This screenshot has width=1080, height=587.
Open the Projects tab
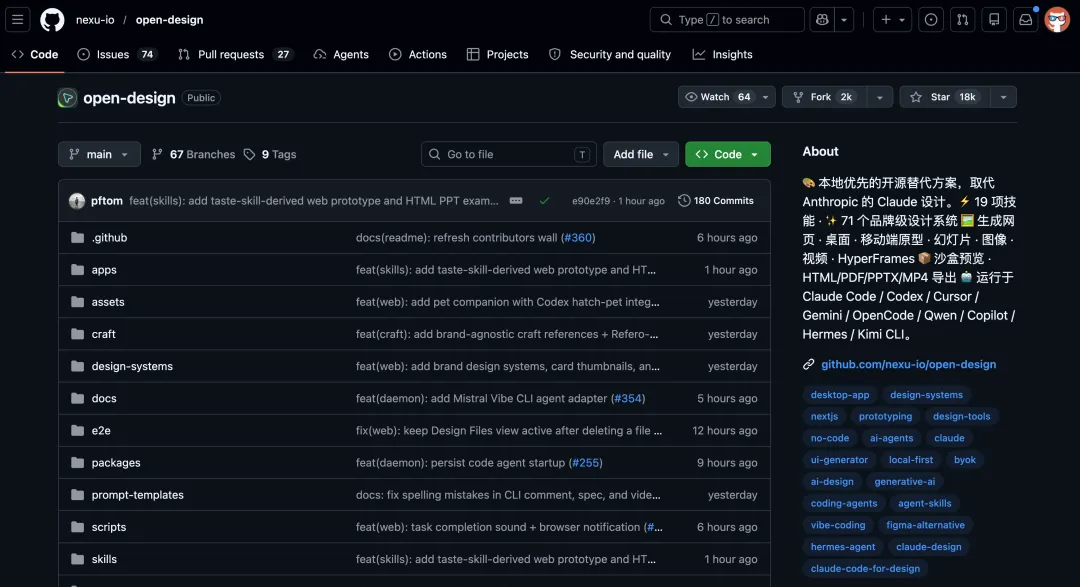[497, 54]
